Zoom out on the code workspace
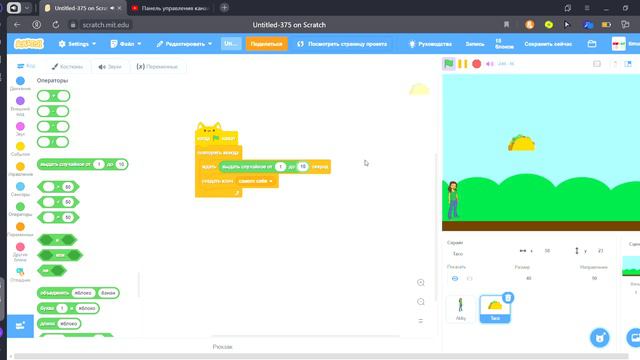The image size is (640, 360). click(421, 302)
